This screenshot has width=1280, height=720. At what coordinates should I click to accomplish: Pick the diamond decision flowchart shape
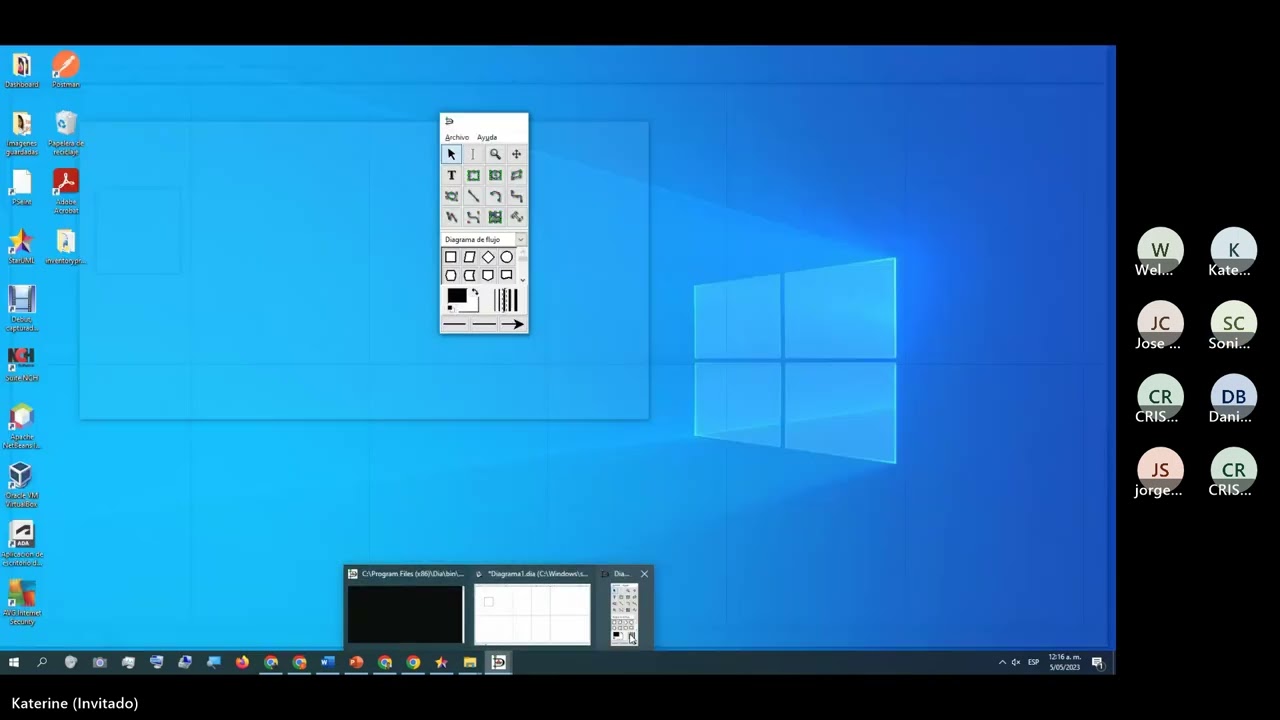click(488, 257)
